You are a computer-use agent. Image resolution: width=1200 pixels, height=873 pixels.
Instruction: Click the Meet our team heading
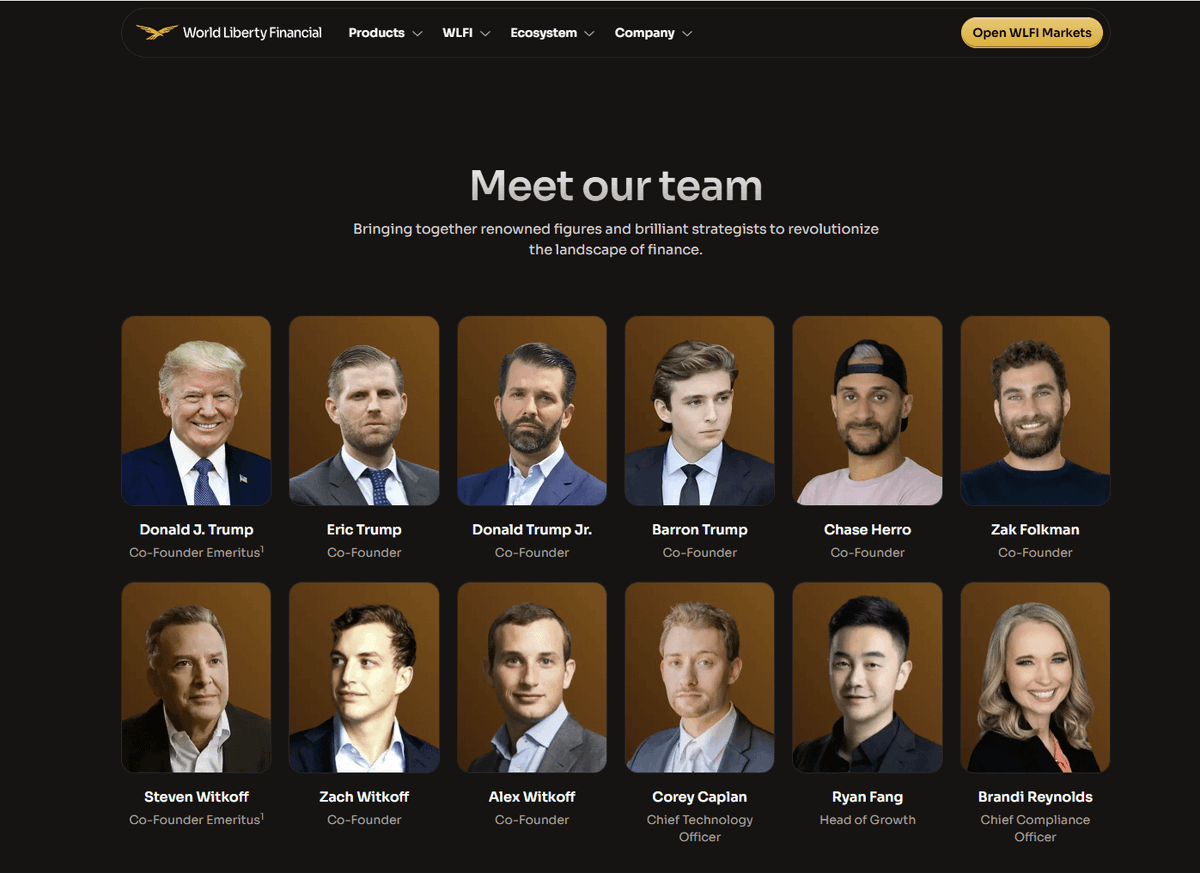[x=616, y=186]
